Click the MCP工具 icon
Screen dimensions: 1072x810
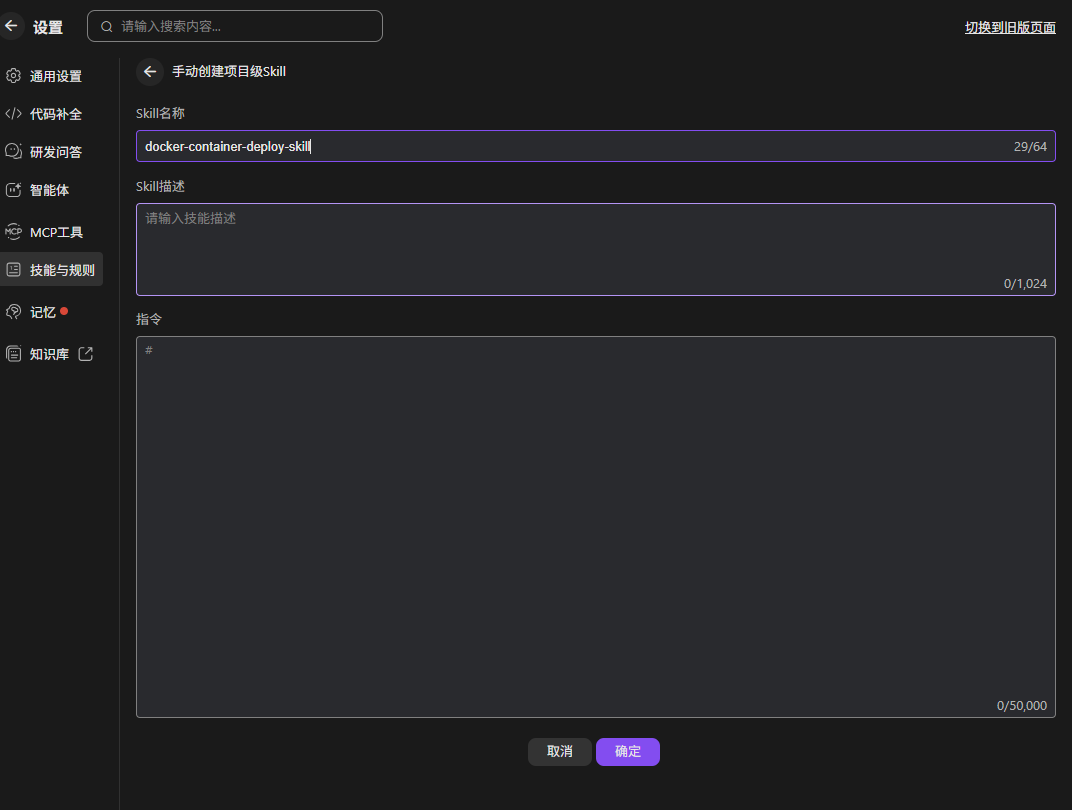point(14,232)
